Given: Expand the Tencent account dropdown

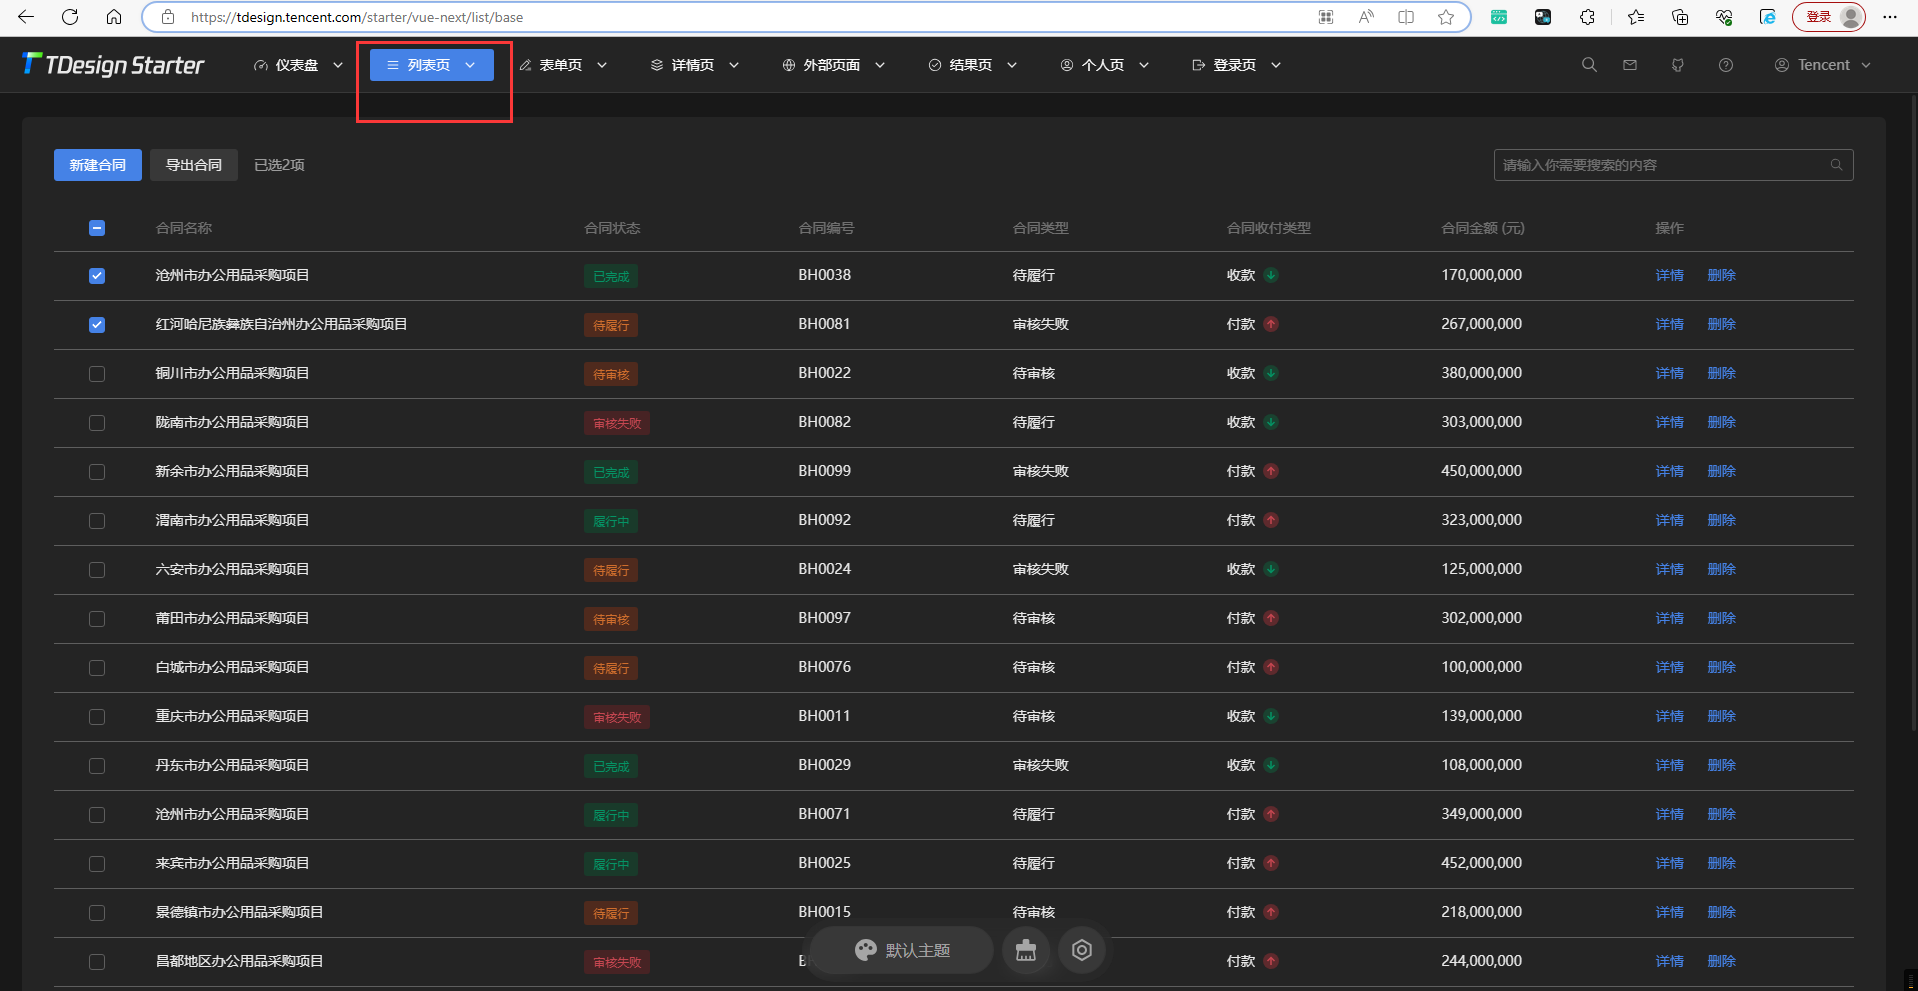Looking at the screenshot, I should 1867,64.
